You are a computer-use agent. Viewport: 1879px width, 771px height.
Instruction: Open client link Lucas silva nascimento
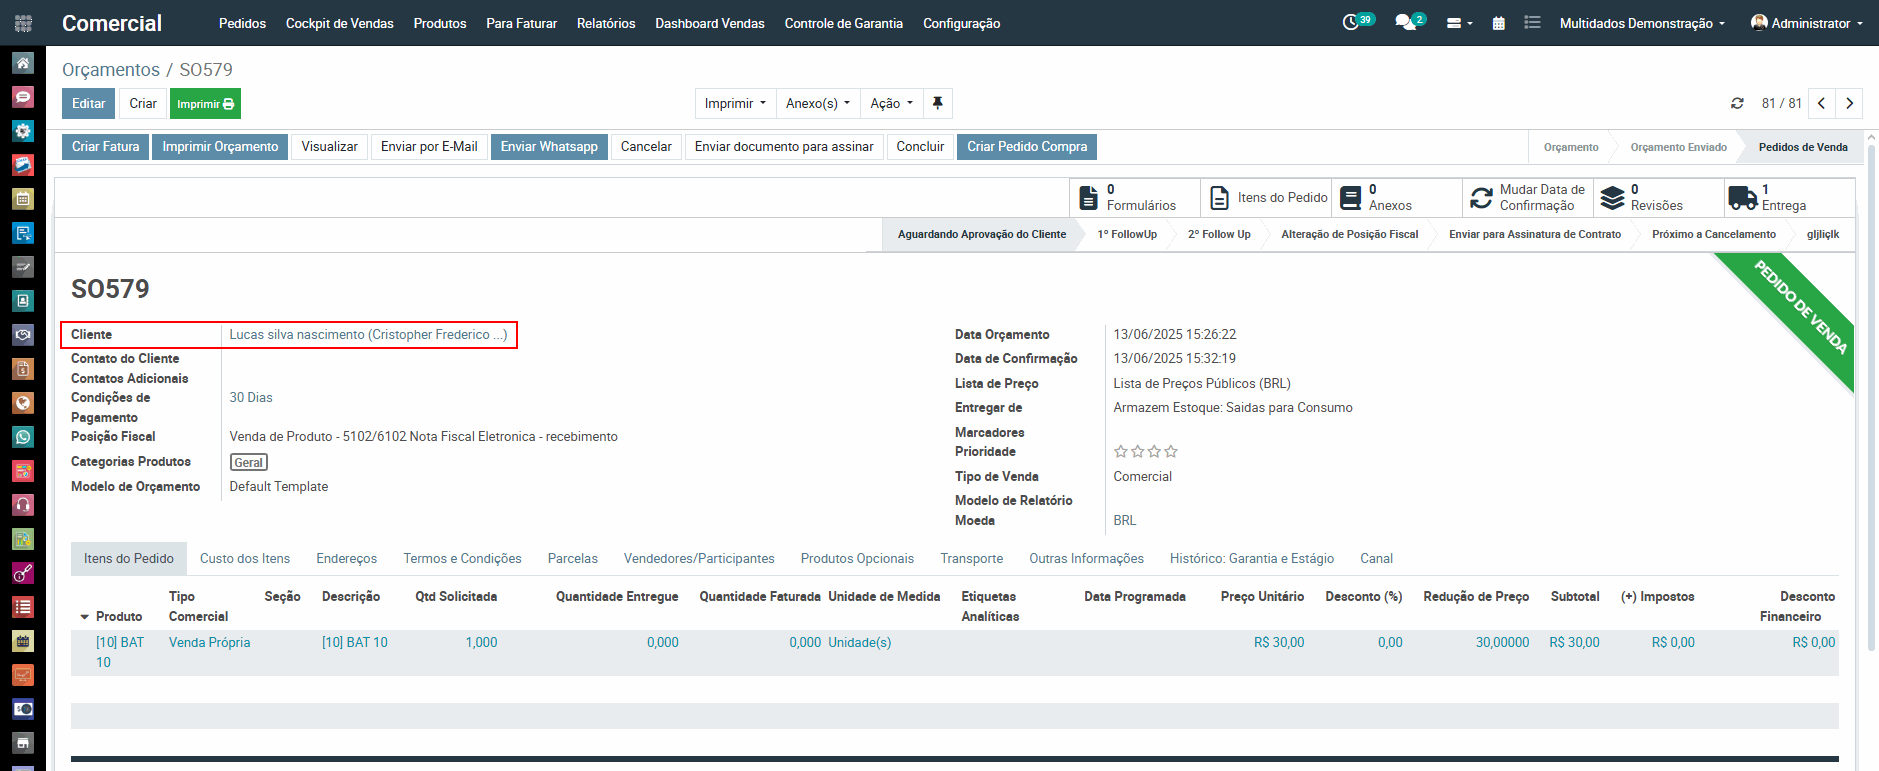pos(367,335)
